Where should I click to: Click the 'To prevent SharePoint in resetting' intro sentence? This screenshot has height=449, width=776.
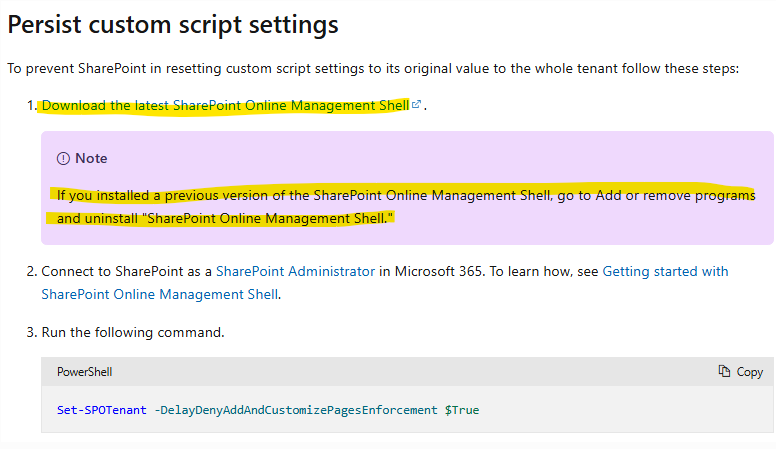(x=373, y=68)
